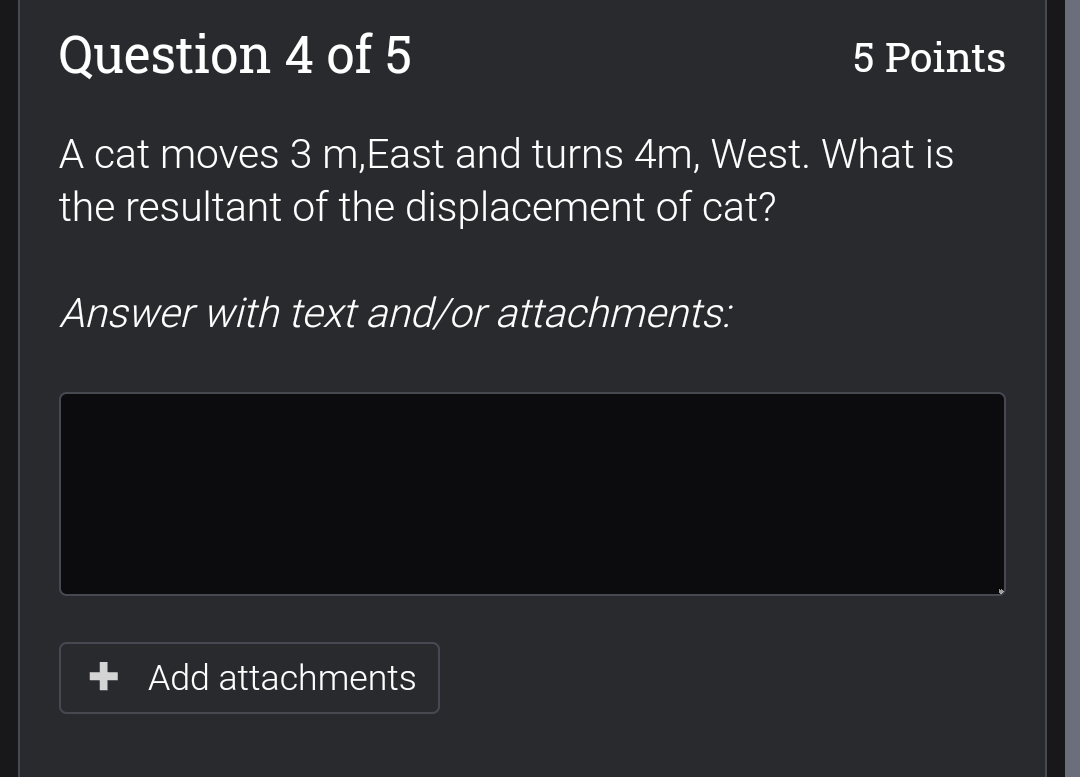
Task: Focus the empty answer entry field
Action: (532, 492)
